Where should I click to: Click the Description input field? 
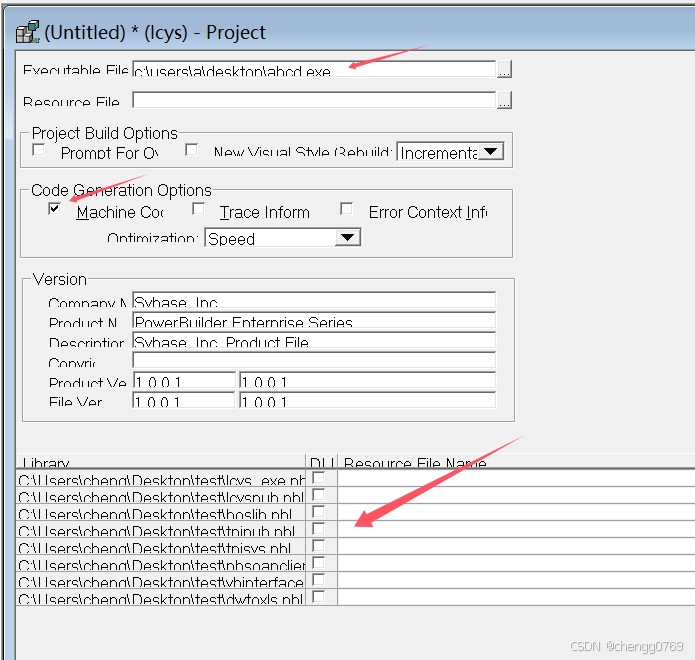click(x=313, y=341)
